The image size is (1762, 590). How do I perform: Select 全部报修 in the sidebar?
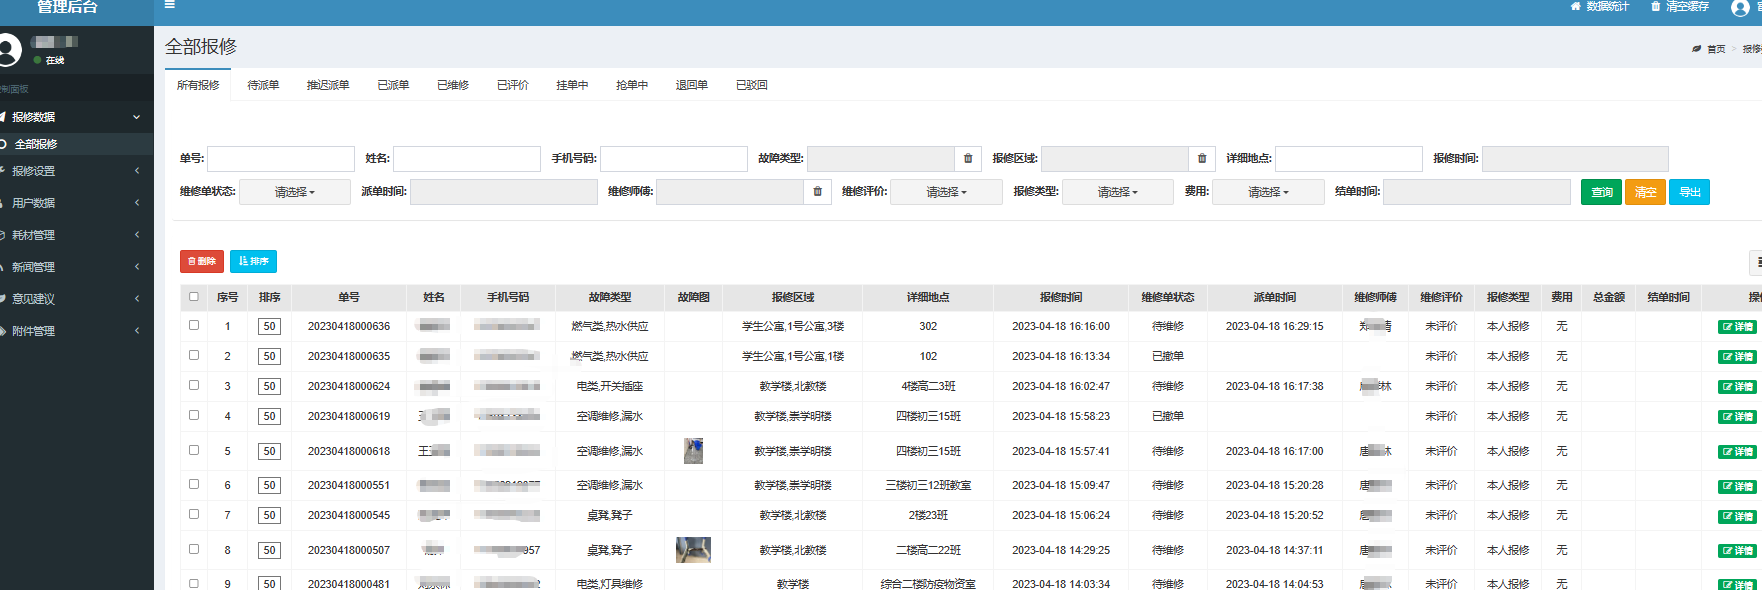pos(77,144)
